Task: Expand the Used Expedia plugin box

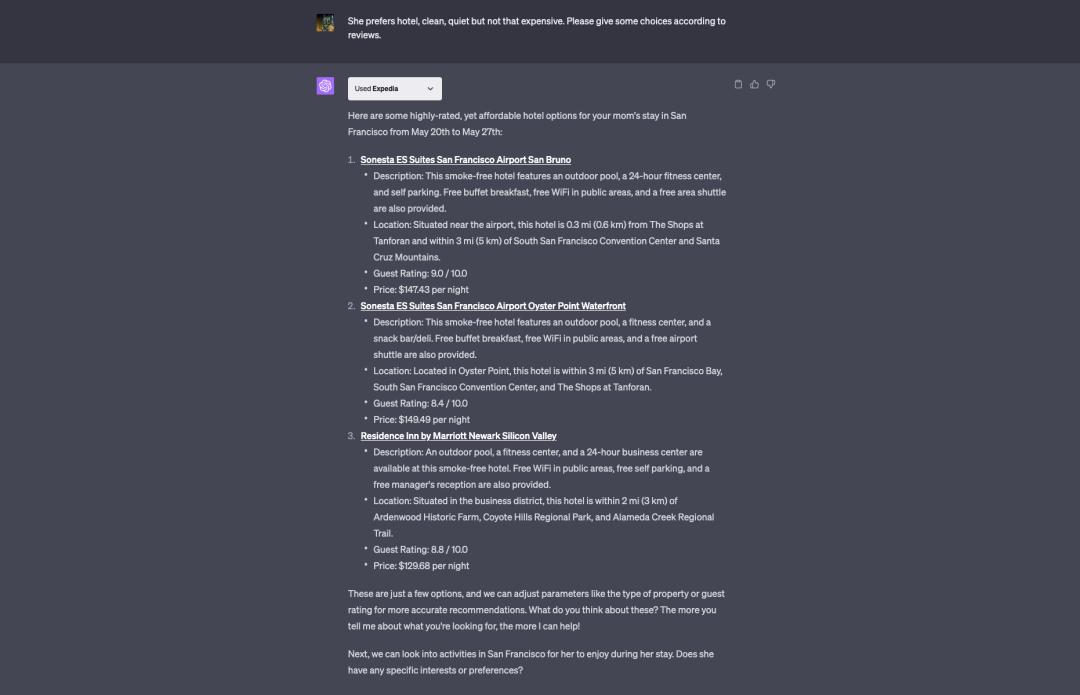Action: click(395, 88)
